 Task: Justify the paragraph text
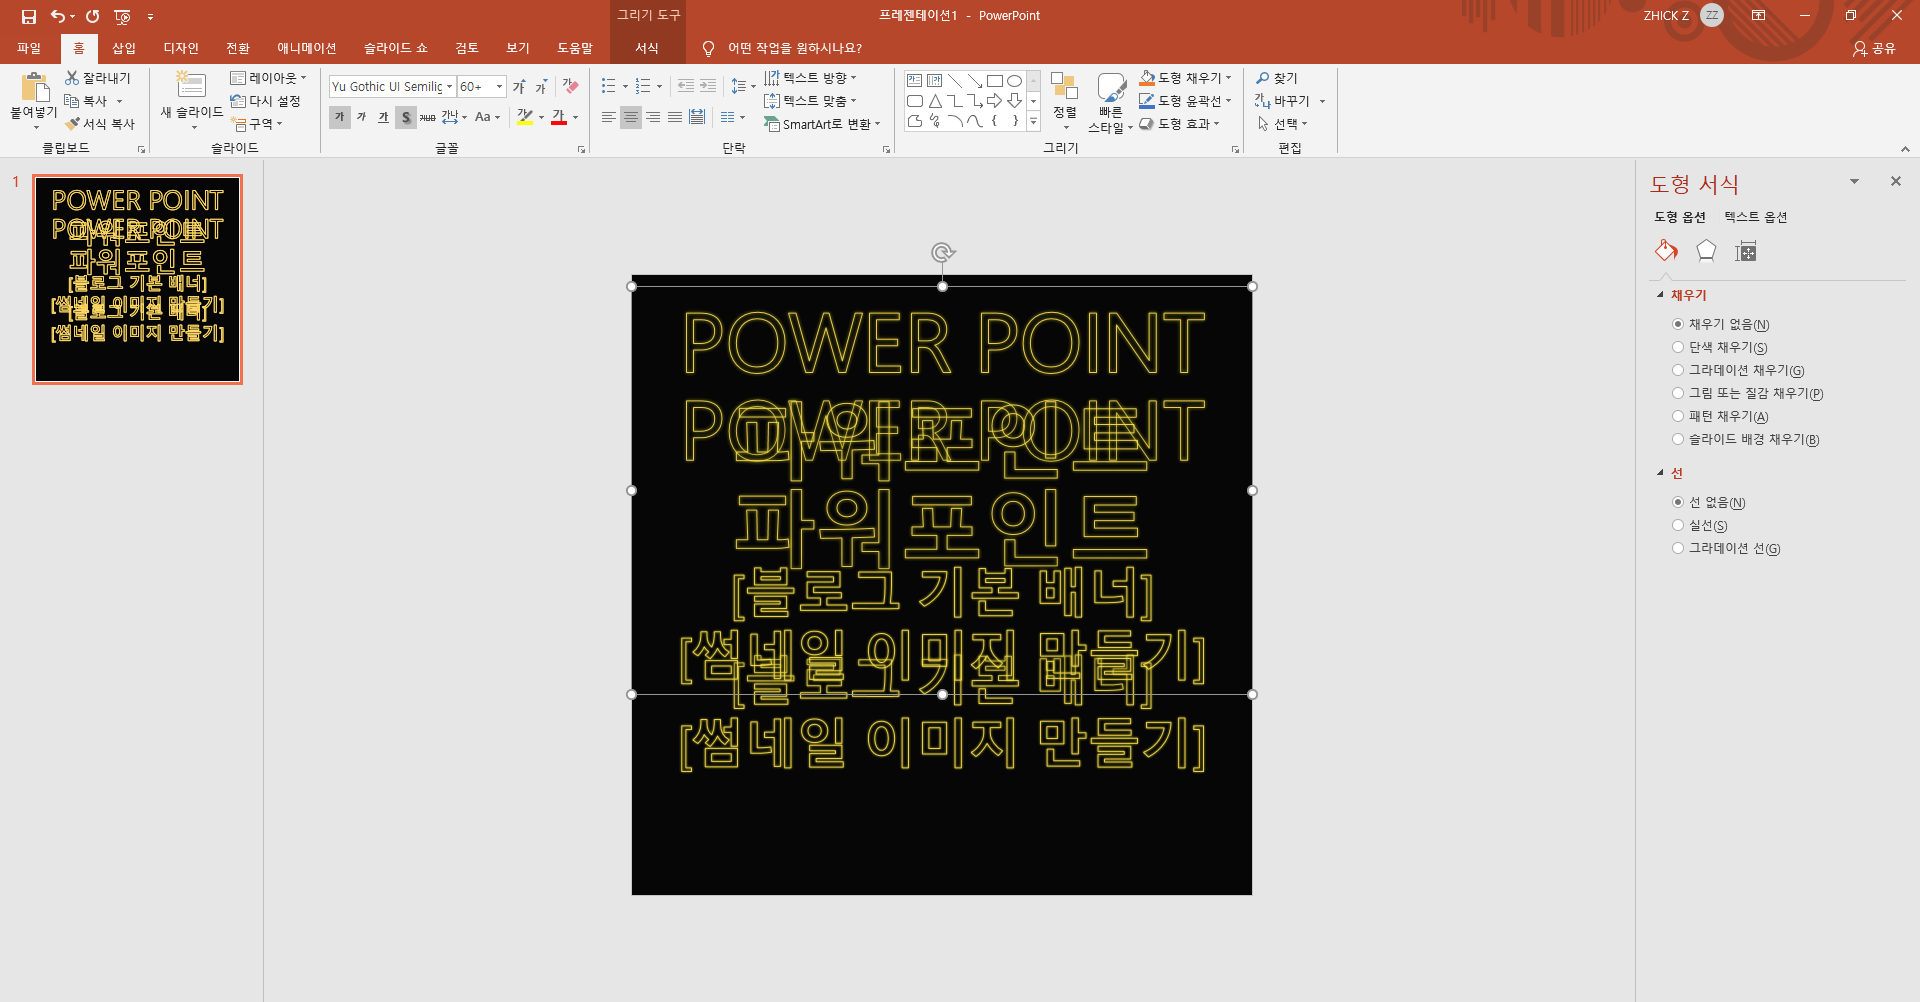point(675,117)
